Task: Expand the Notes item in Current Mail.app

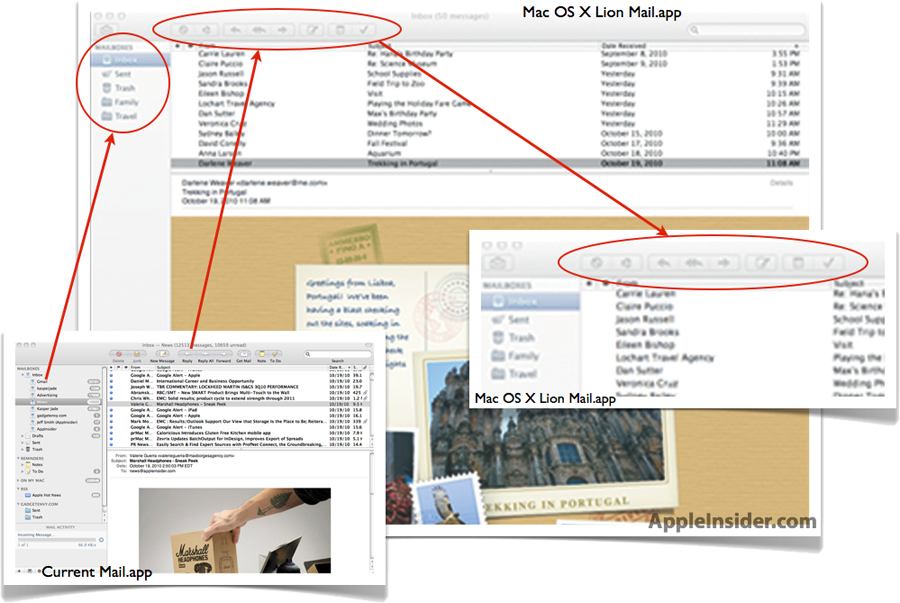Action: click(22, 465)
